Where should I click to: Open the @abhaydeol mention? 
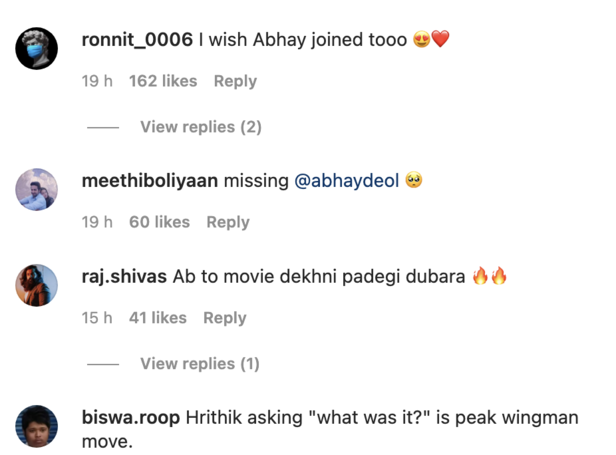coord(347,181)
